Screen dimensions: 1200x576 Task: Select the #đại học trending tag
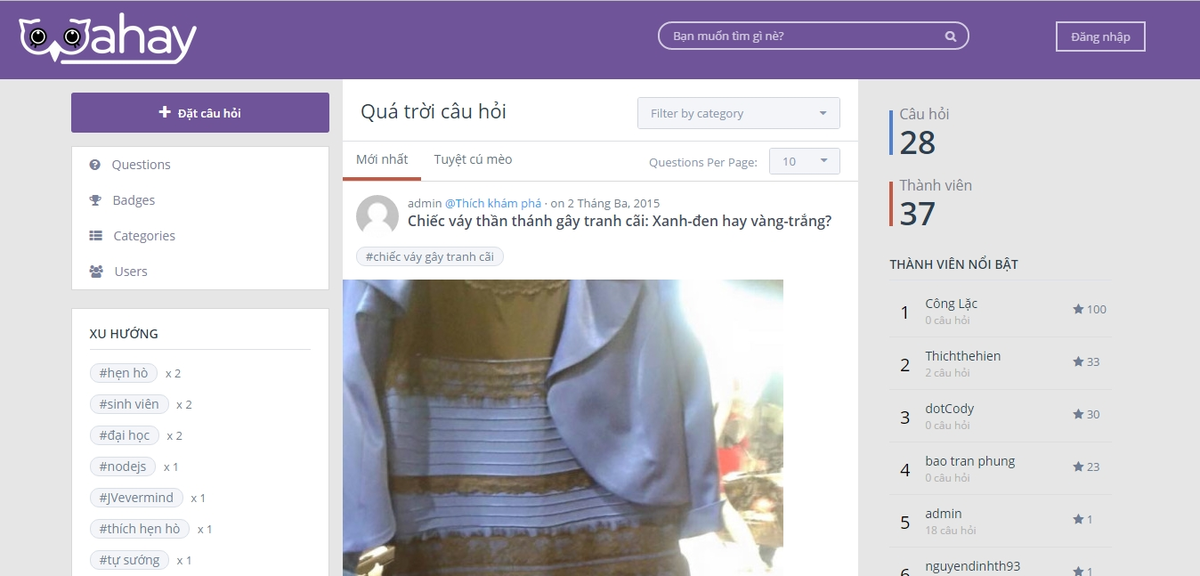point(124,435)
